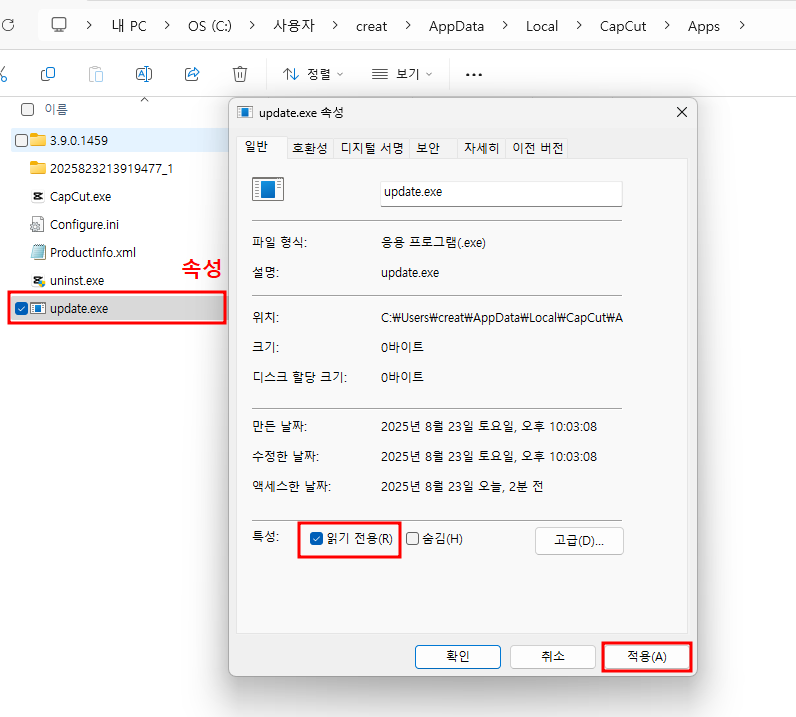796x717 pixels.
Task: Go to the CapCut breadcrumb folder
Action: point(623,25)
